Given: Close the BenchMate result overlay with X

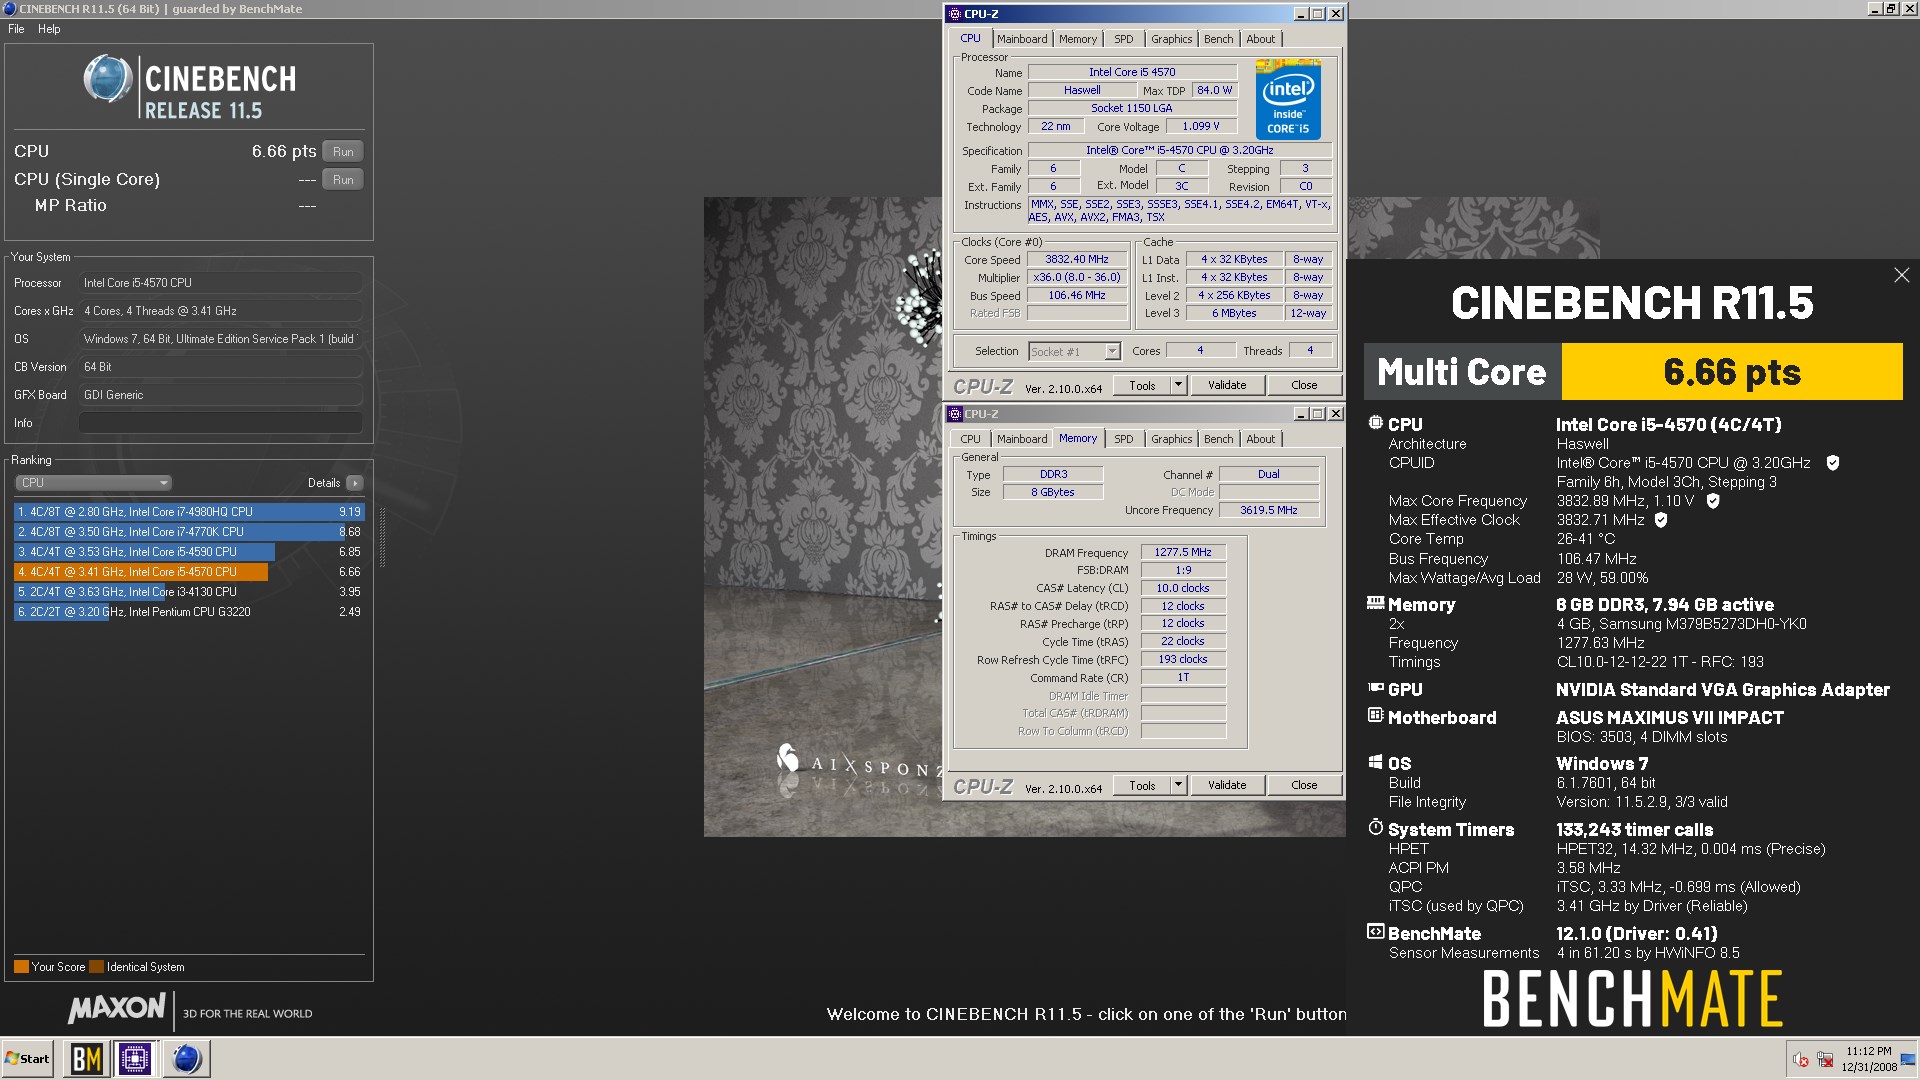Looking at the screenshot, I should point(1901,275).
